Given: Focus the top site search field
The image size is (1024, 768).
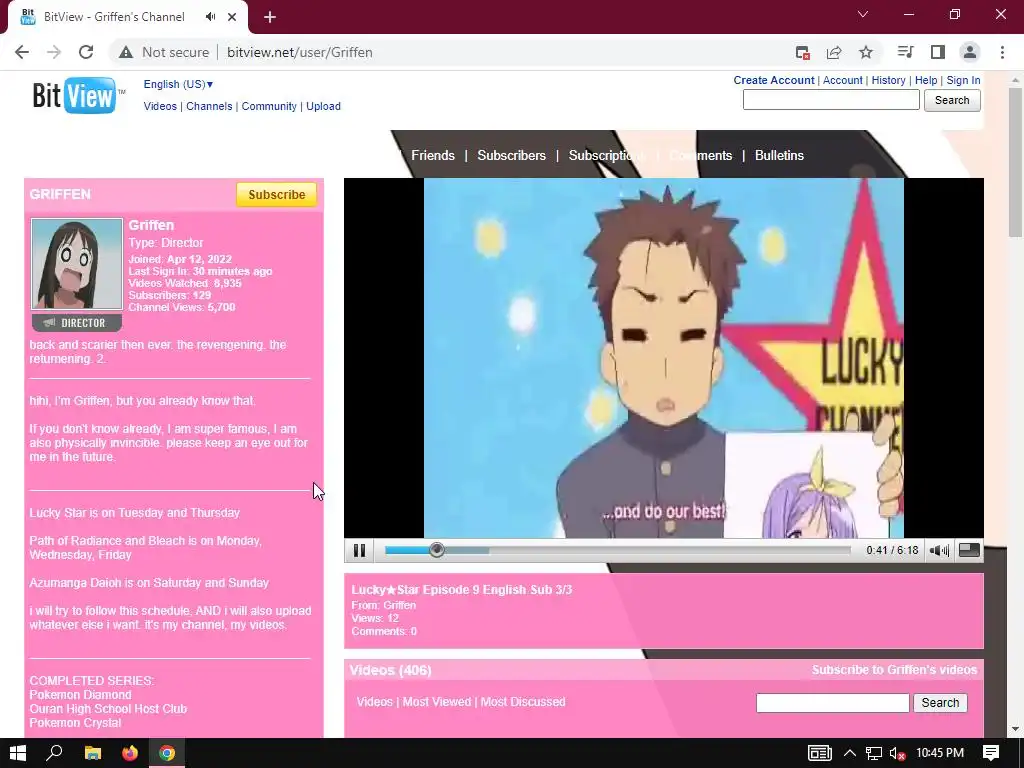Looking at the screenshot, I should [831, 100].
